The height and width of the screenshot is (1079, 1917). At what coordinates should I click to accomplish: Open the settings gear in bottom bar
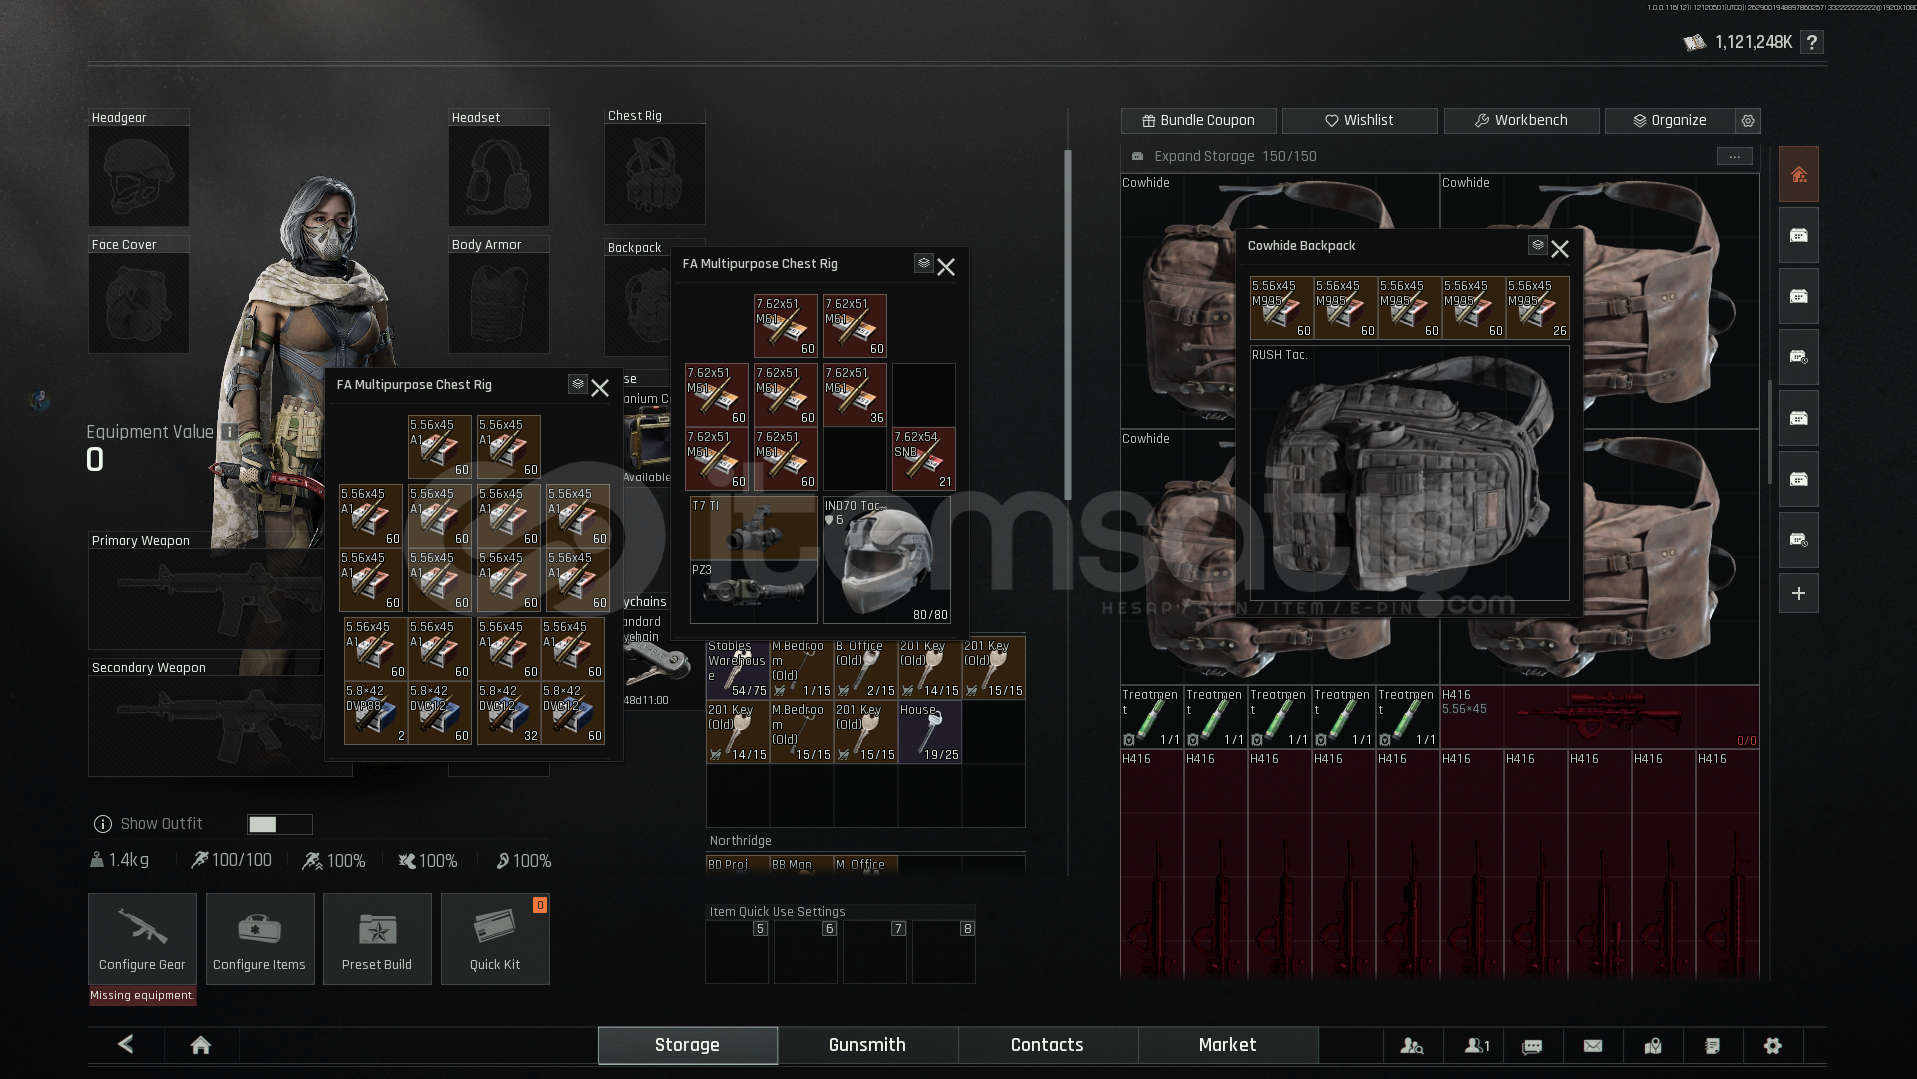tap(1772, 1046)
